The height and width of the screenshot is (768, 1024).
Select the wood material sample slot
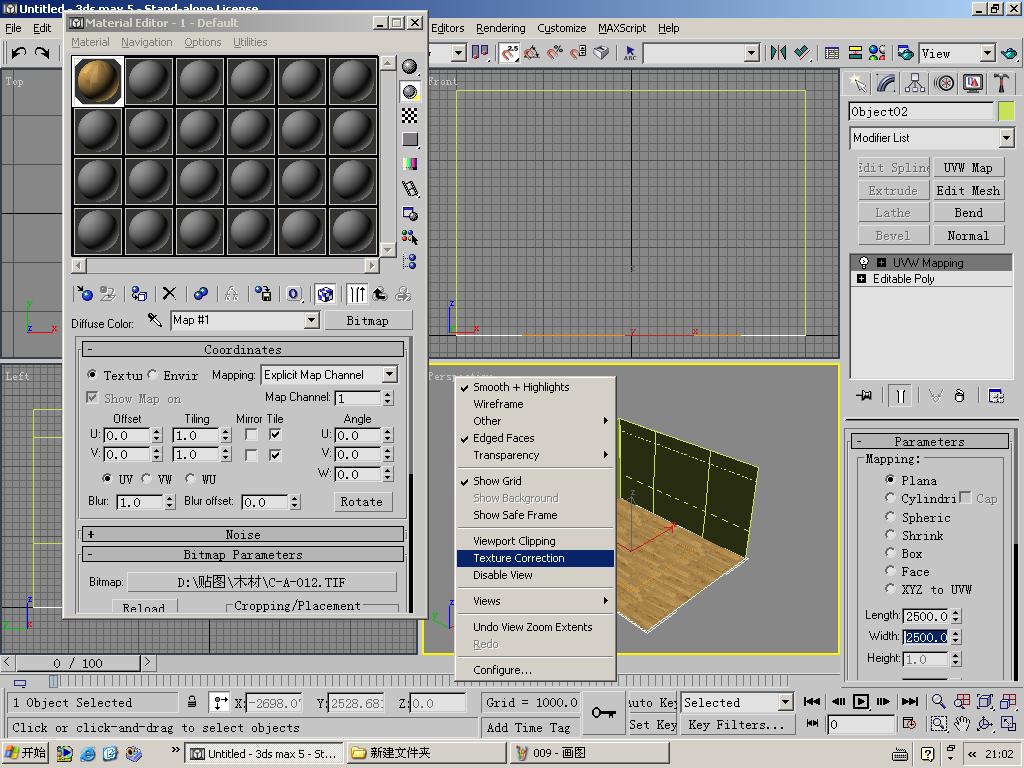coord(98,81)
